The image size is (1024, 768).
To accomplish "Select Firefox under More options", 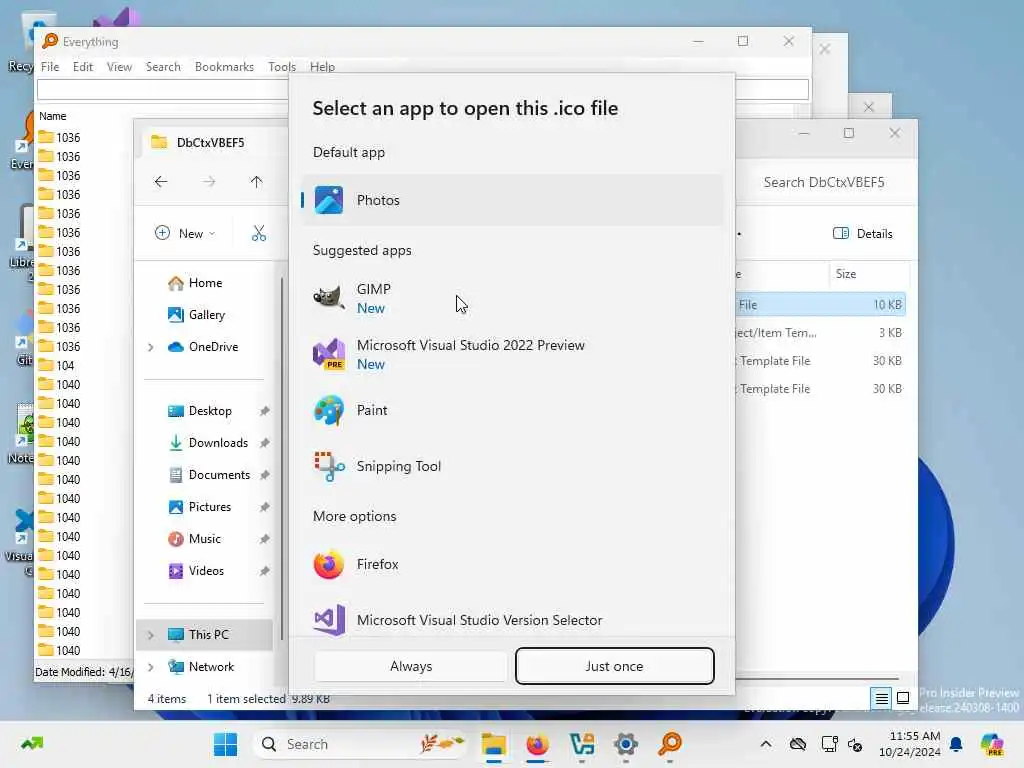I will click(512, 564).
